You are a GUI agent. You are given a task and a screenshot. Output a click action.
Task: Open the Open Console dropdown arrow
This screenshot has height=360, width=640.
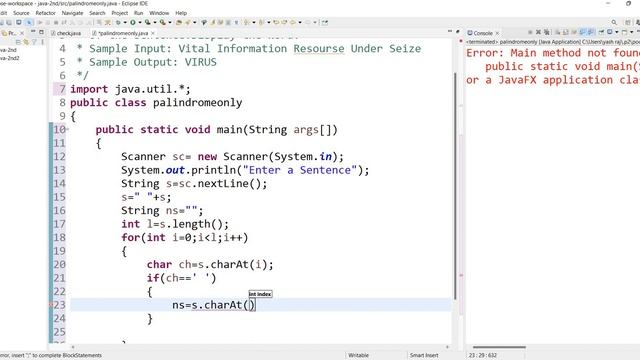(631, 32)
